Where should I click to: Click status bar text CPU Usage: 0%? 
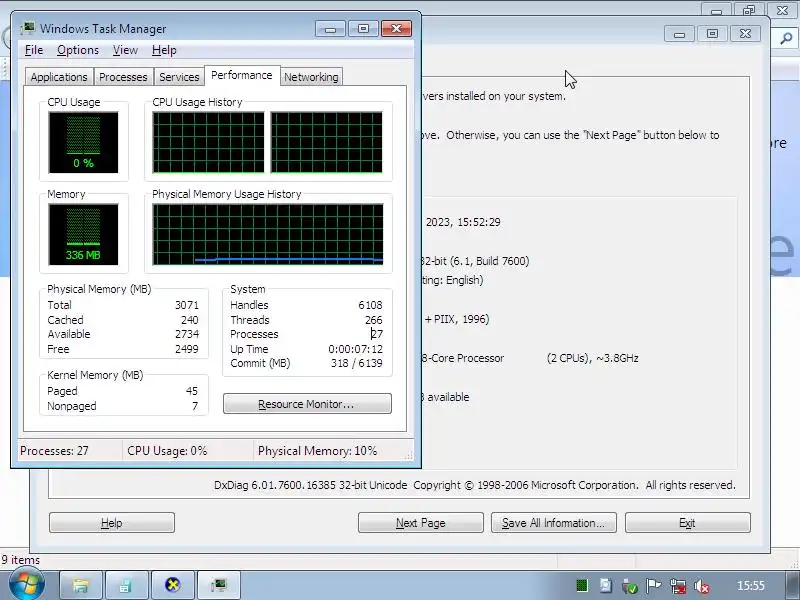click(167, 451)
